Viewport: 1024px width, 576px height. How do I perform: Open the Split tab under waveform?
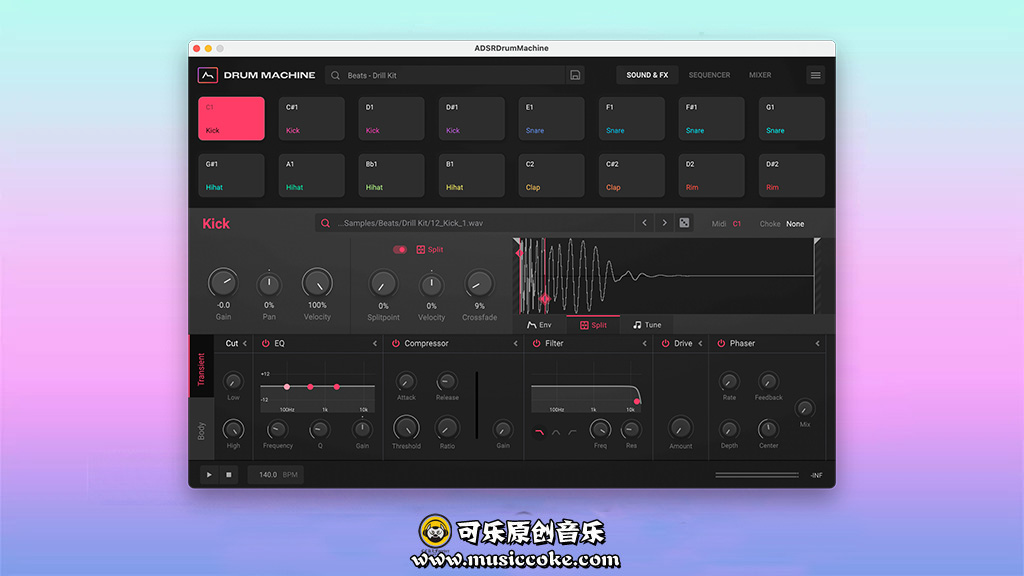tap(593, 325)
